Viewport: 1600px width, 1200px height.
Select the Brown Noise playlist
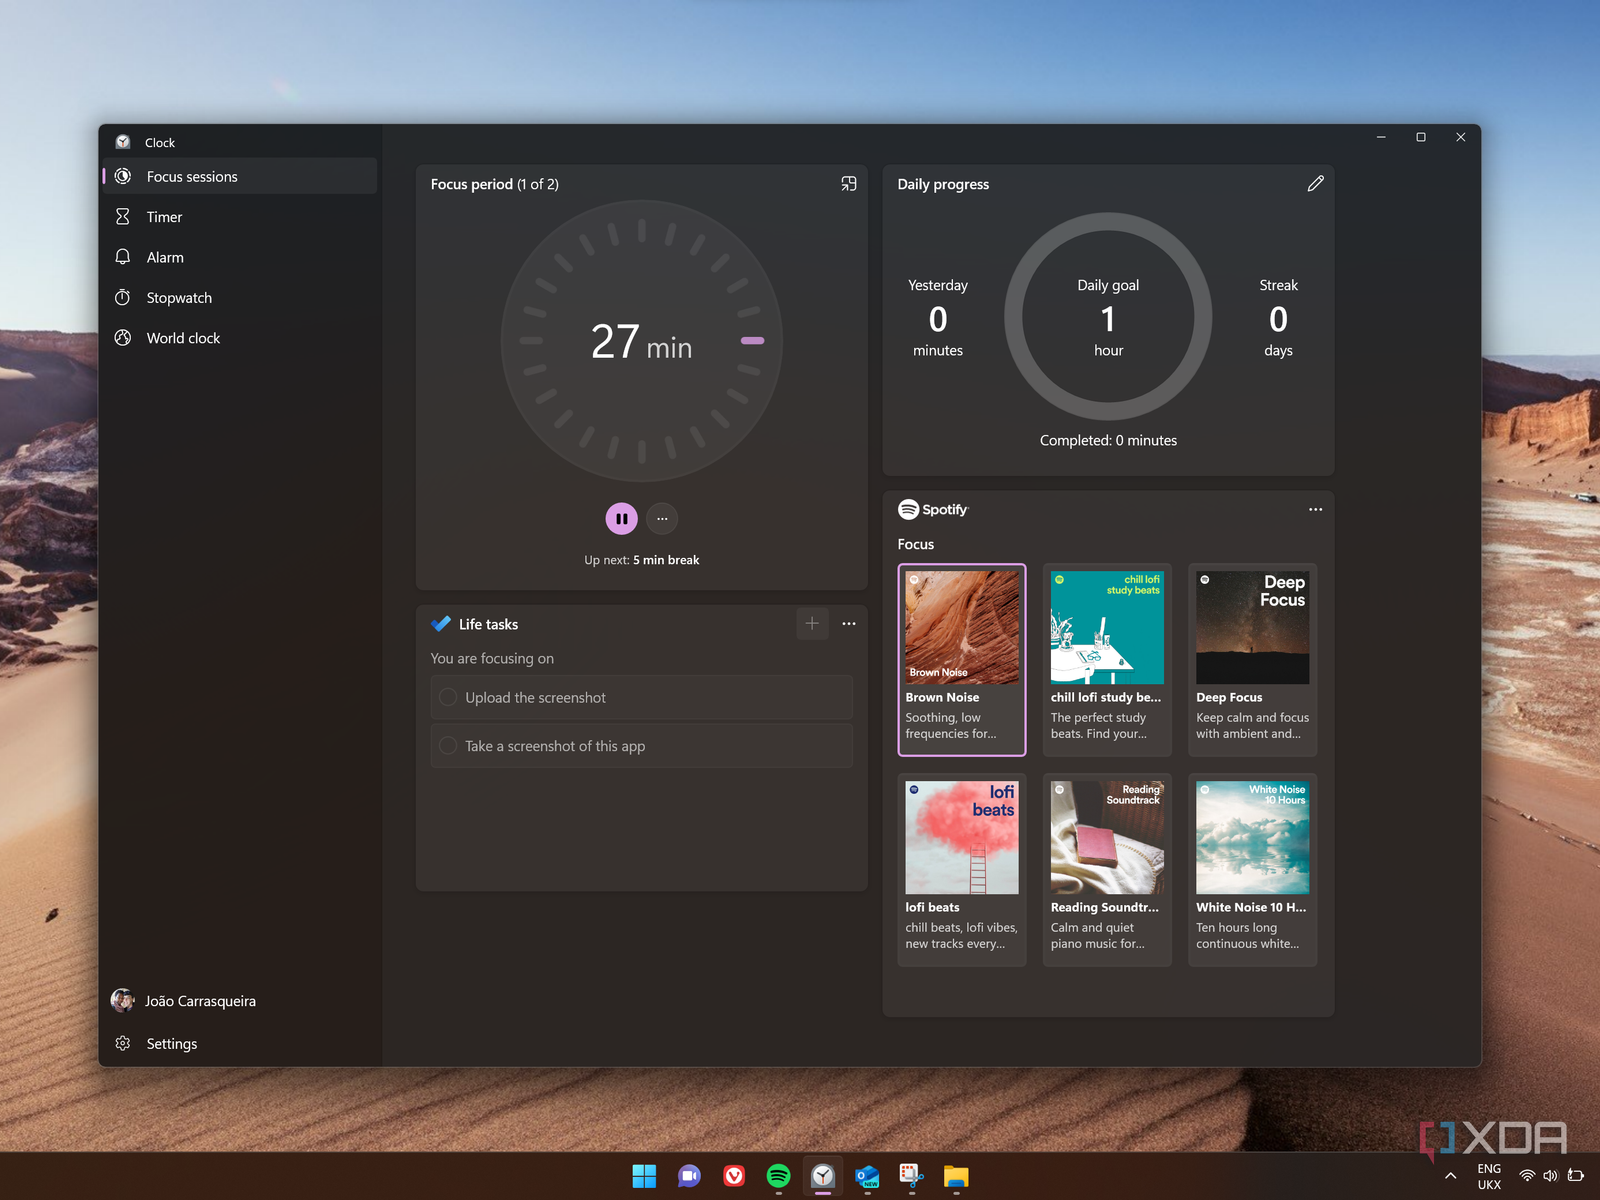tap(961, 659)
